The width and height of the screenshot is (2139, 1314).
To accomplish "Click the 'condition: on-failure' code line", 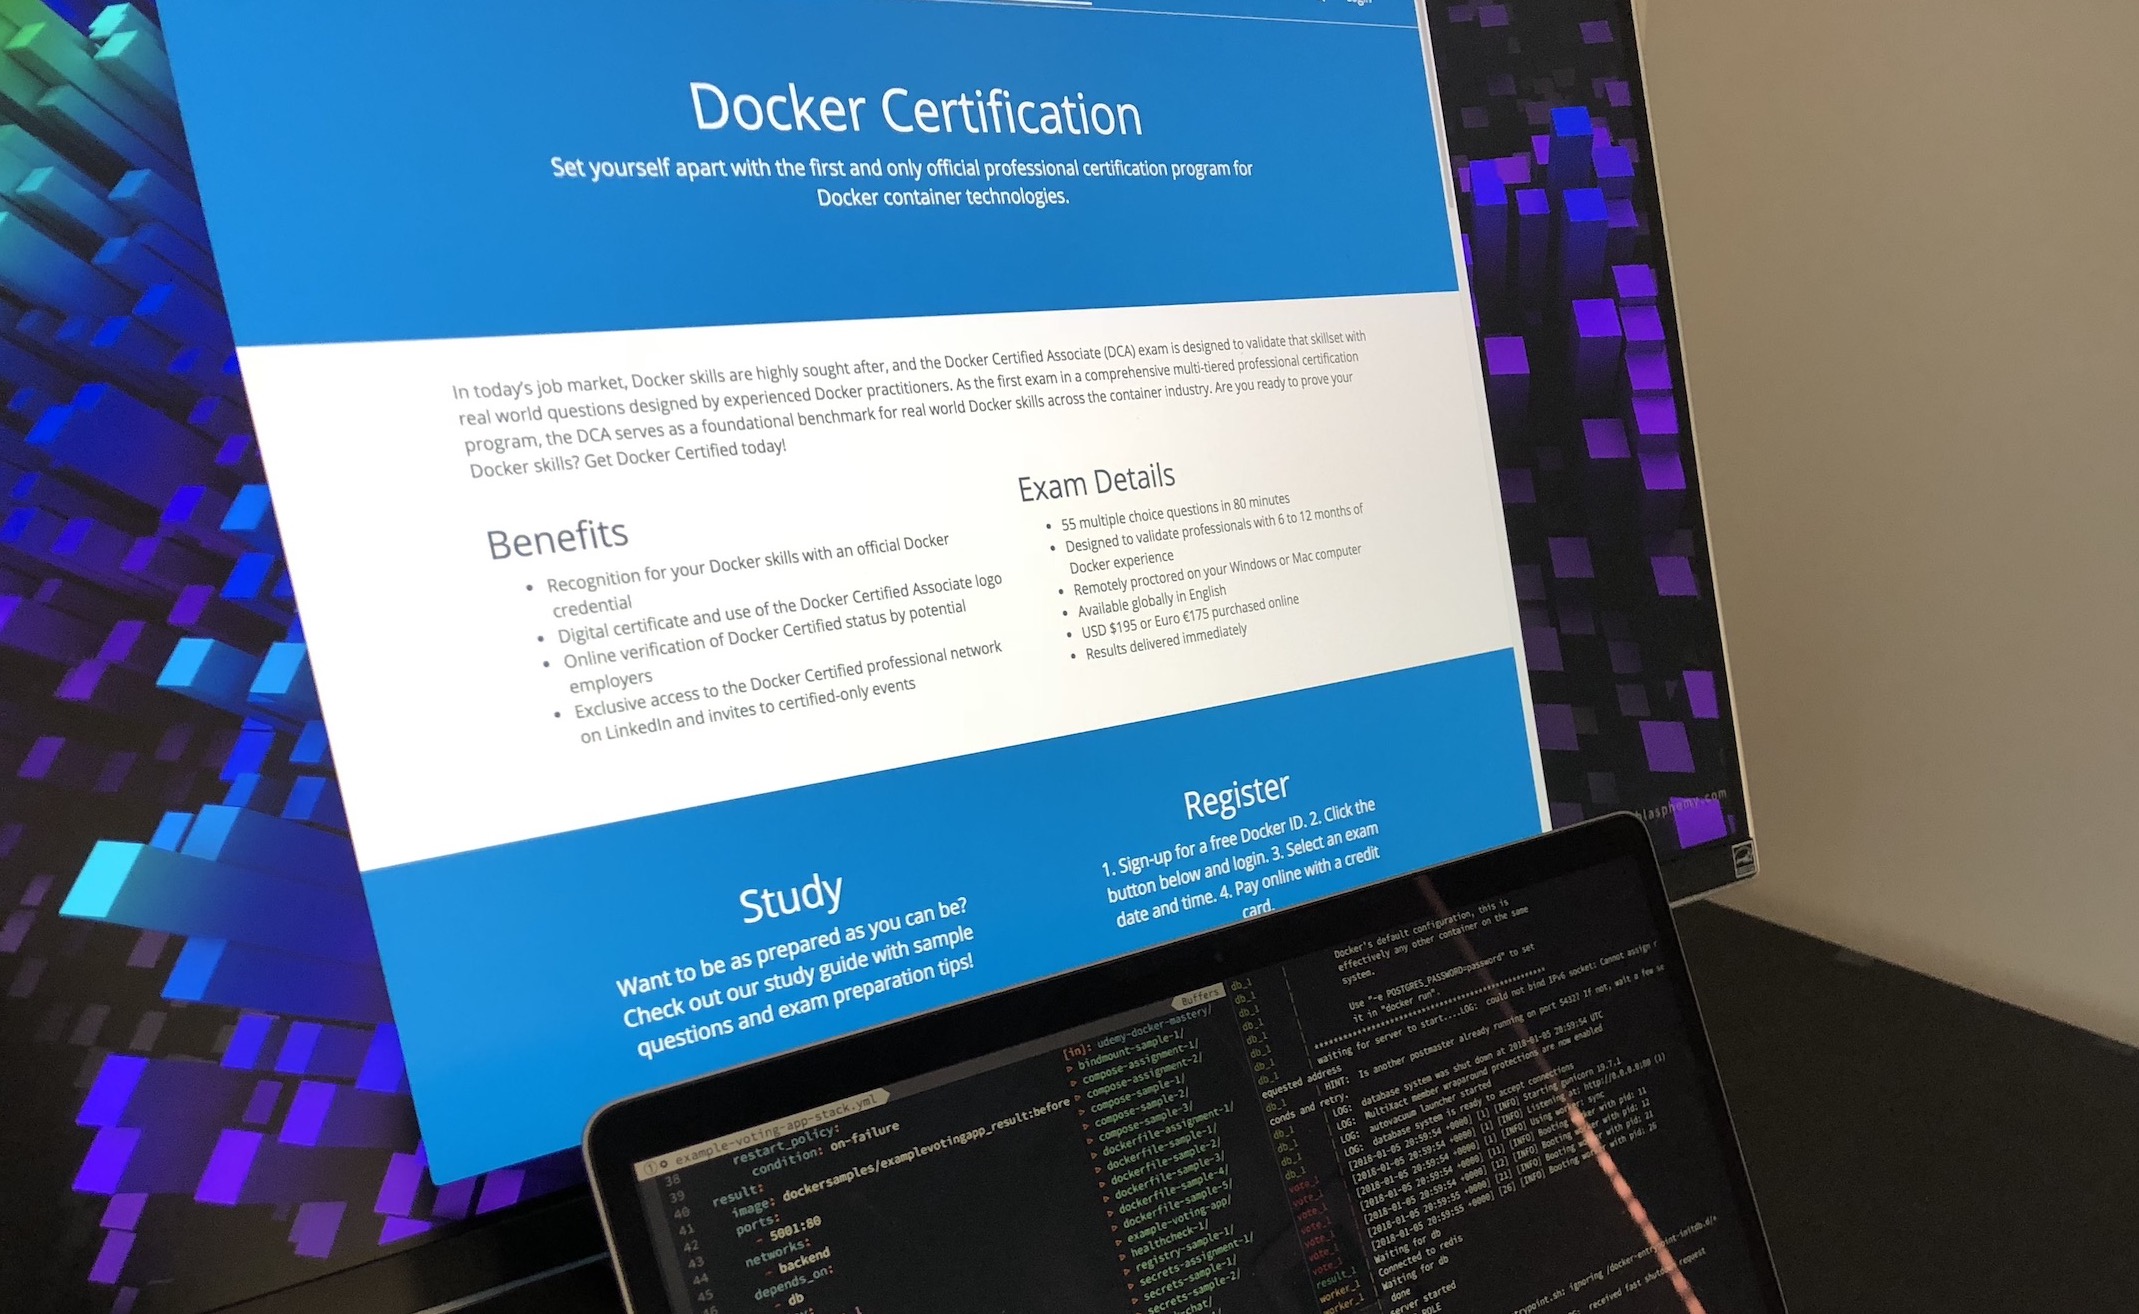I will (x=826, y=1148).
